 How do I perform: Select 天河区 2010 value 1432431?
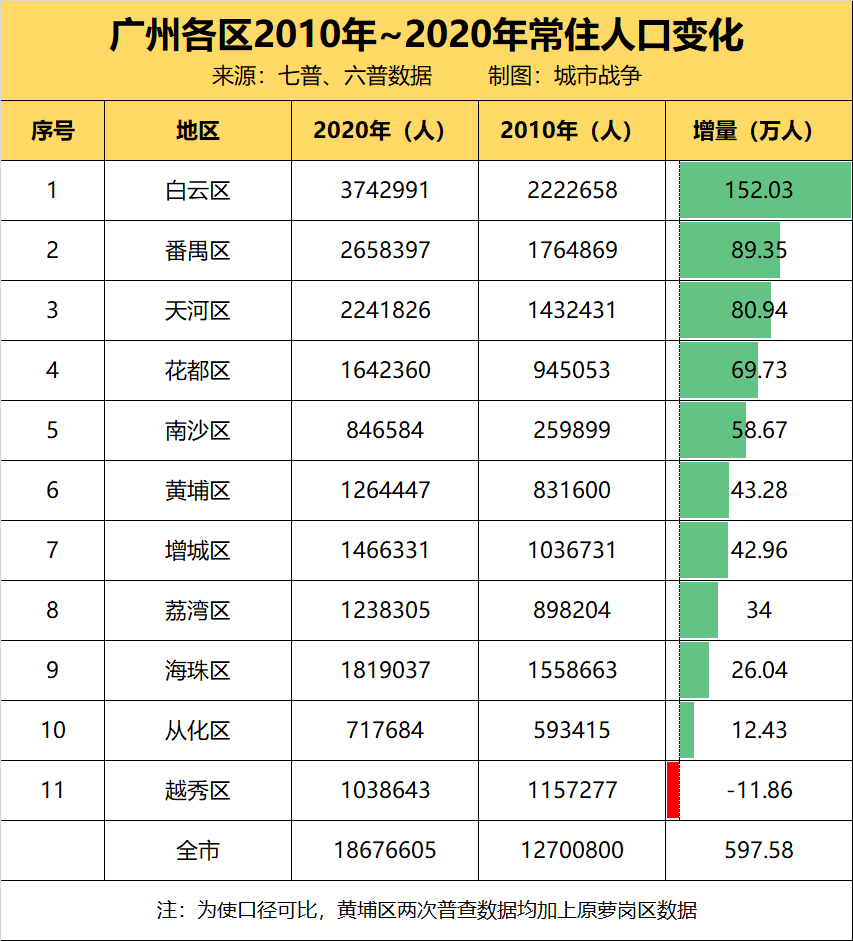[572, 310]
